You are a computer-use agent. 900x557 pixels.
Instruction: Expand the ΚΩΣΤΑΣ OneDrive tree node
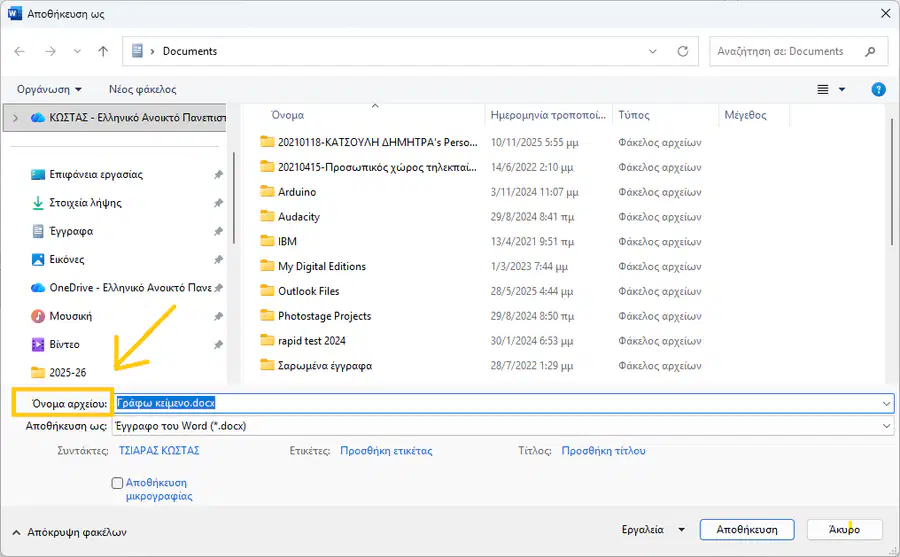[15, 118]
